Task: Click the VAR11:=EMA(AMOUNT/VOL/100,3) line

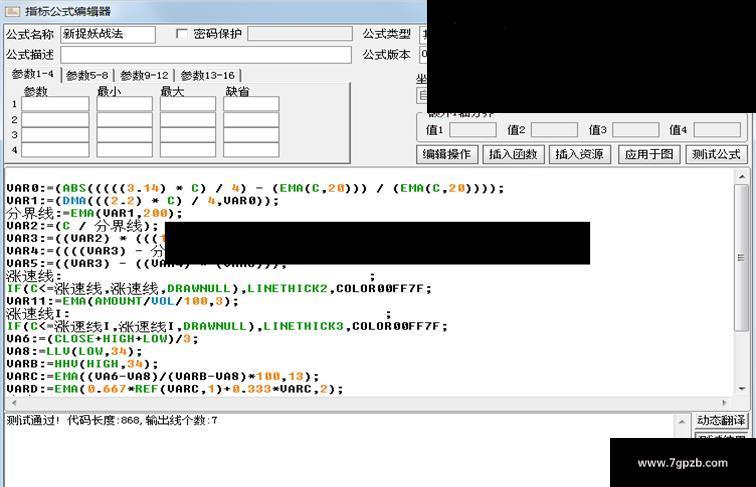Action: 122,301
